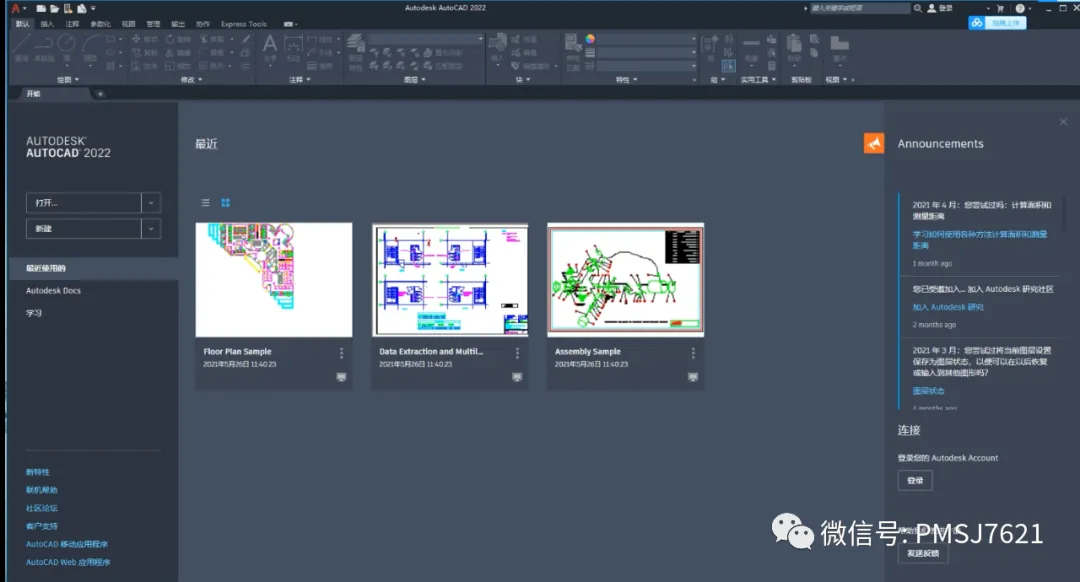This screenshot has width=1080, height=582.
Task: Open the 联机帮助 link
Action: coord(41,490)
